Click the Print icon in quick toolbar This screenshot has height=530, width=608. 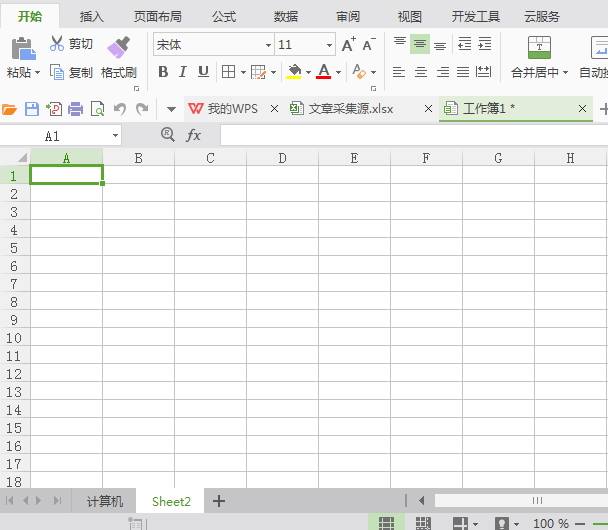click(75, 109)
